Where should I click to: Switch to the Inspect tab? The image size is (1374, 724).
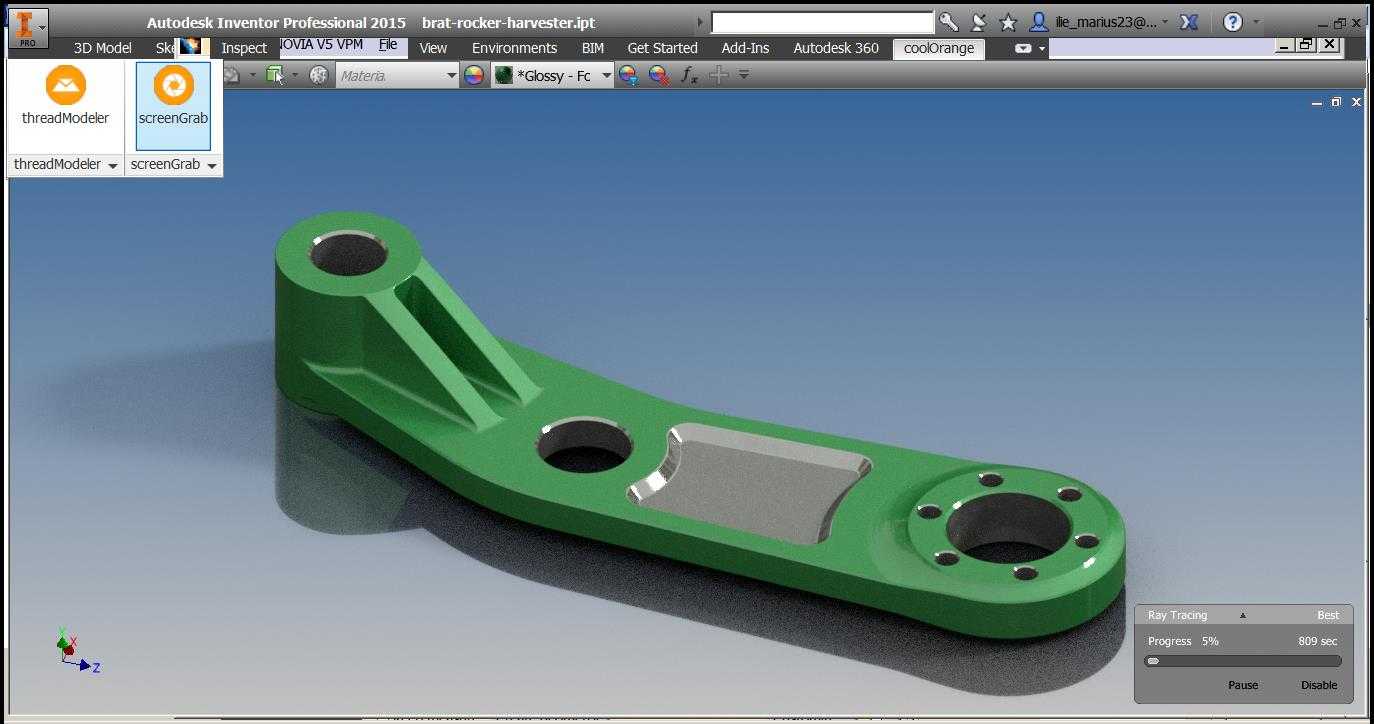tap(244, 48)
